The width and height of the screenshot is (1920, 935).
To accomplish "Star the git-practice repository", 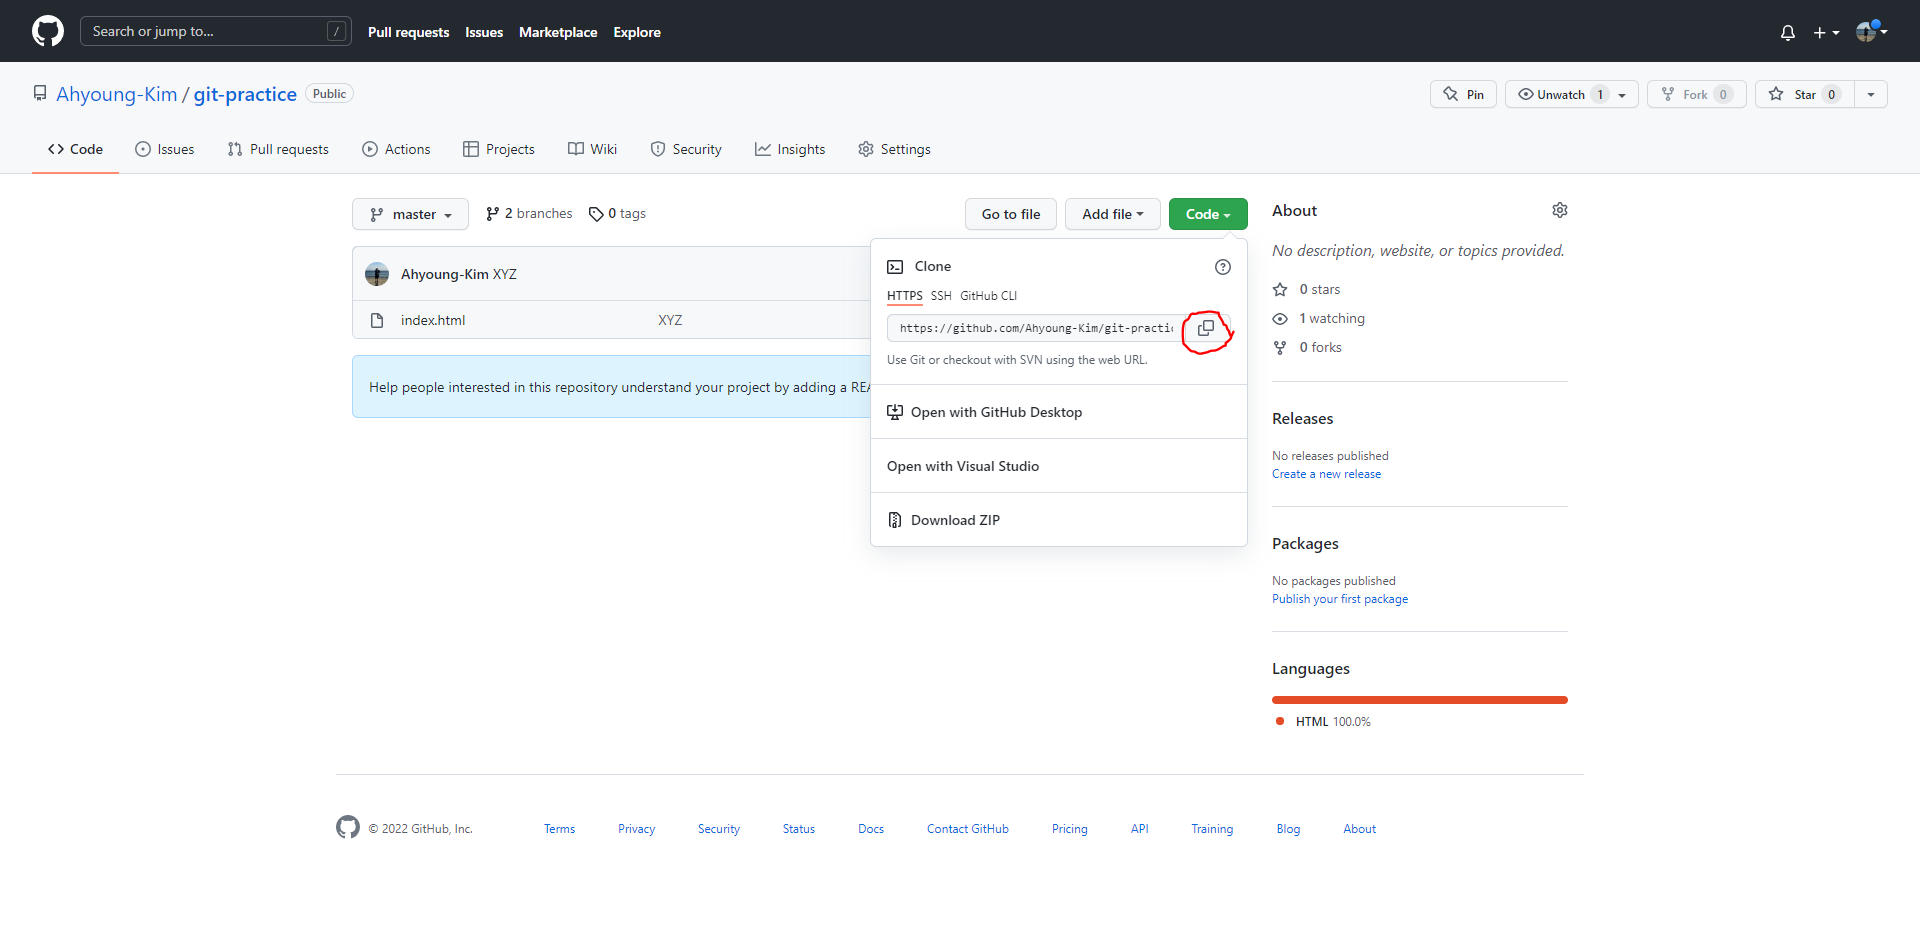I will [x=1805, y=94].
